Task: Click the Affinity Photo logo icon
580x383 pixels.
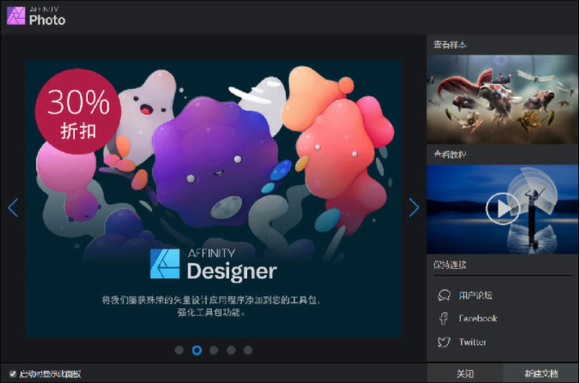Action: point(16,16)
